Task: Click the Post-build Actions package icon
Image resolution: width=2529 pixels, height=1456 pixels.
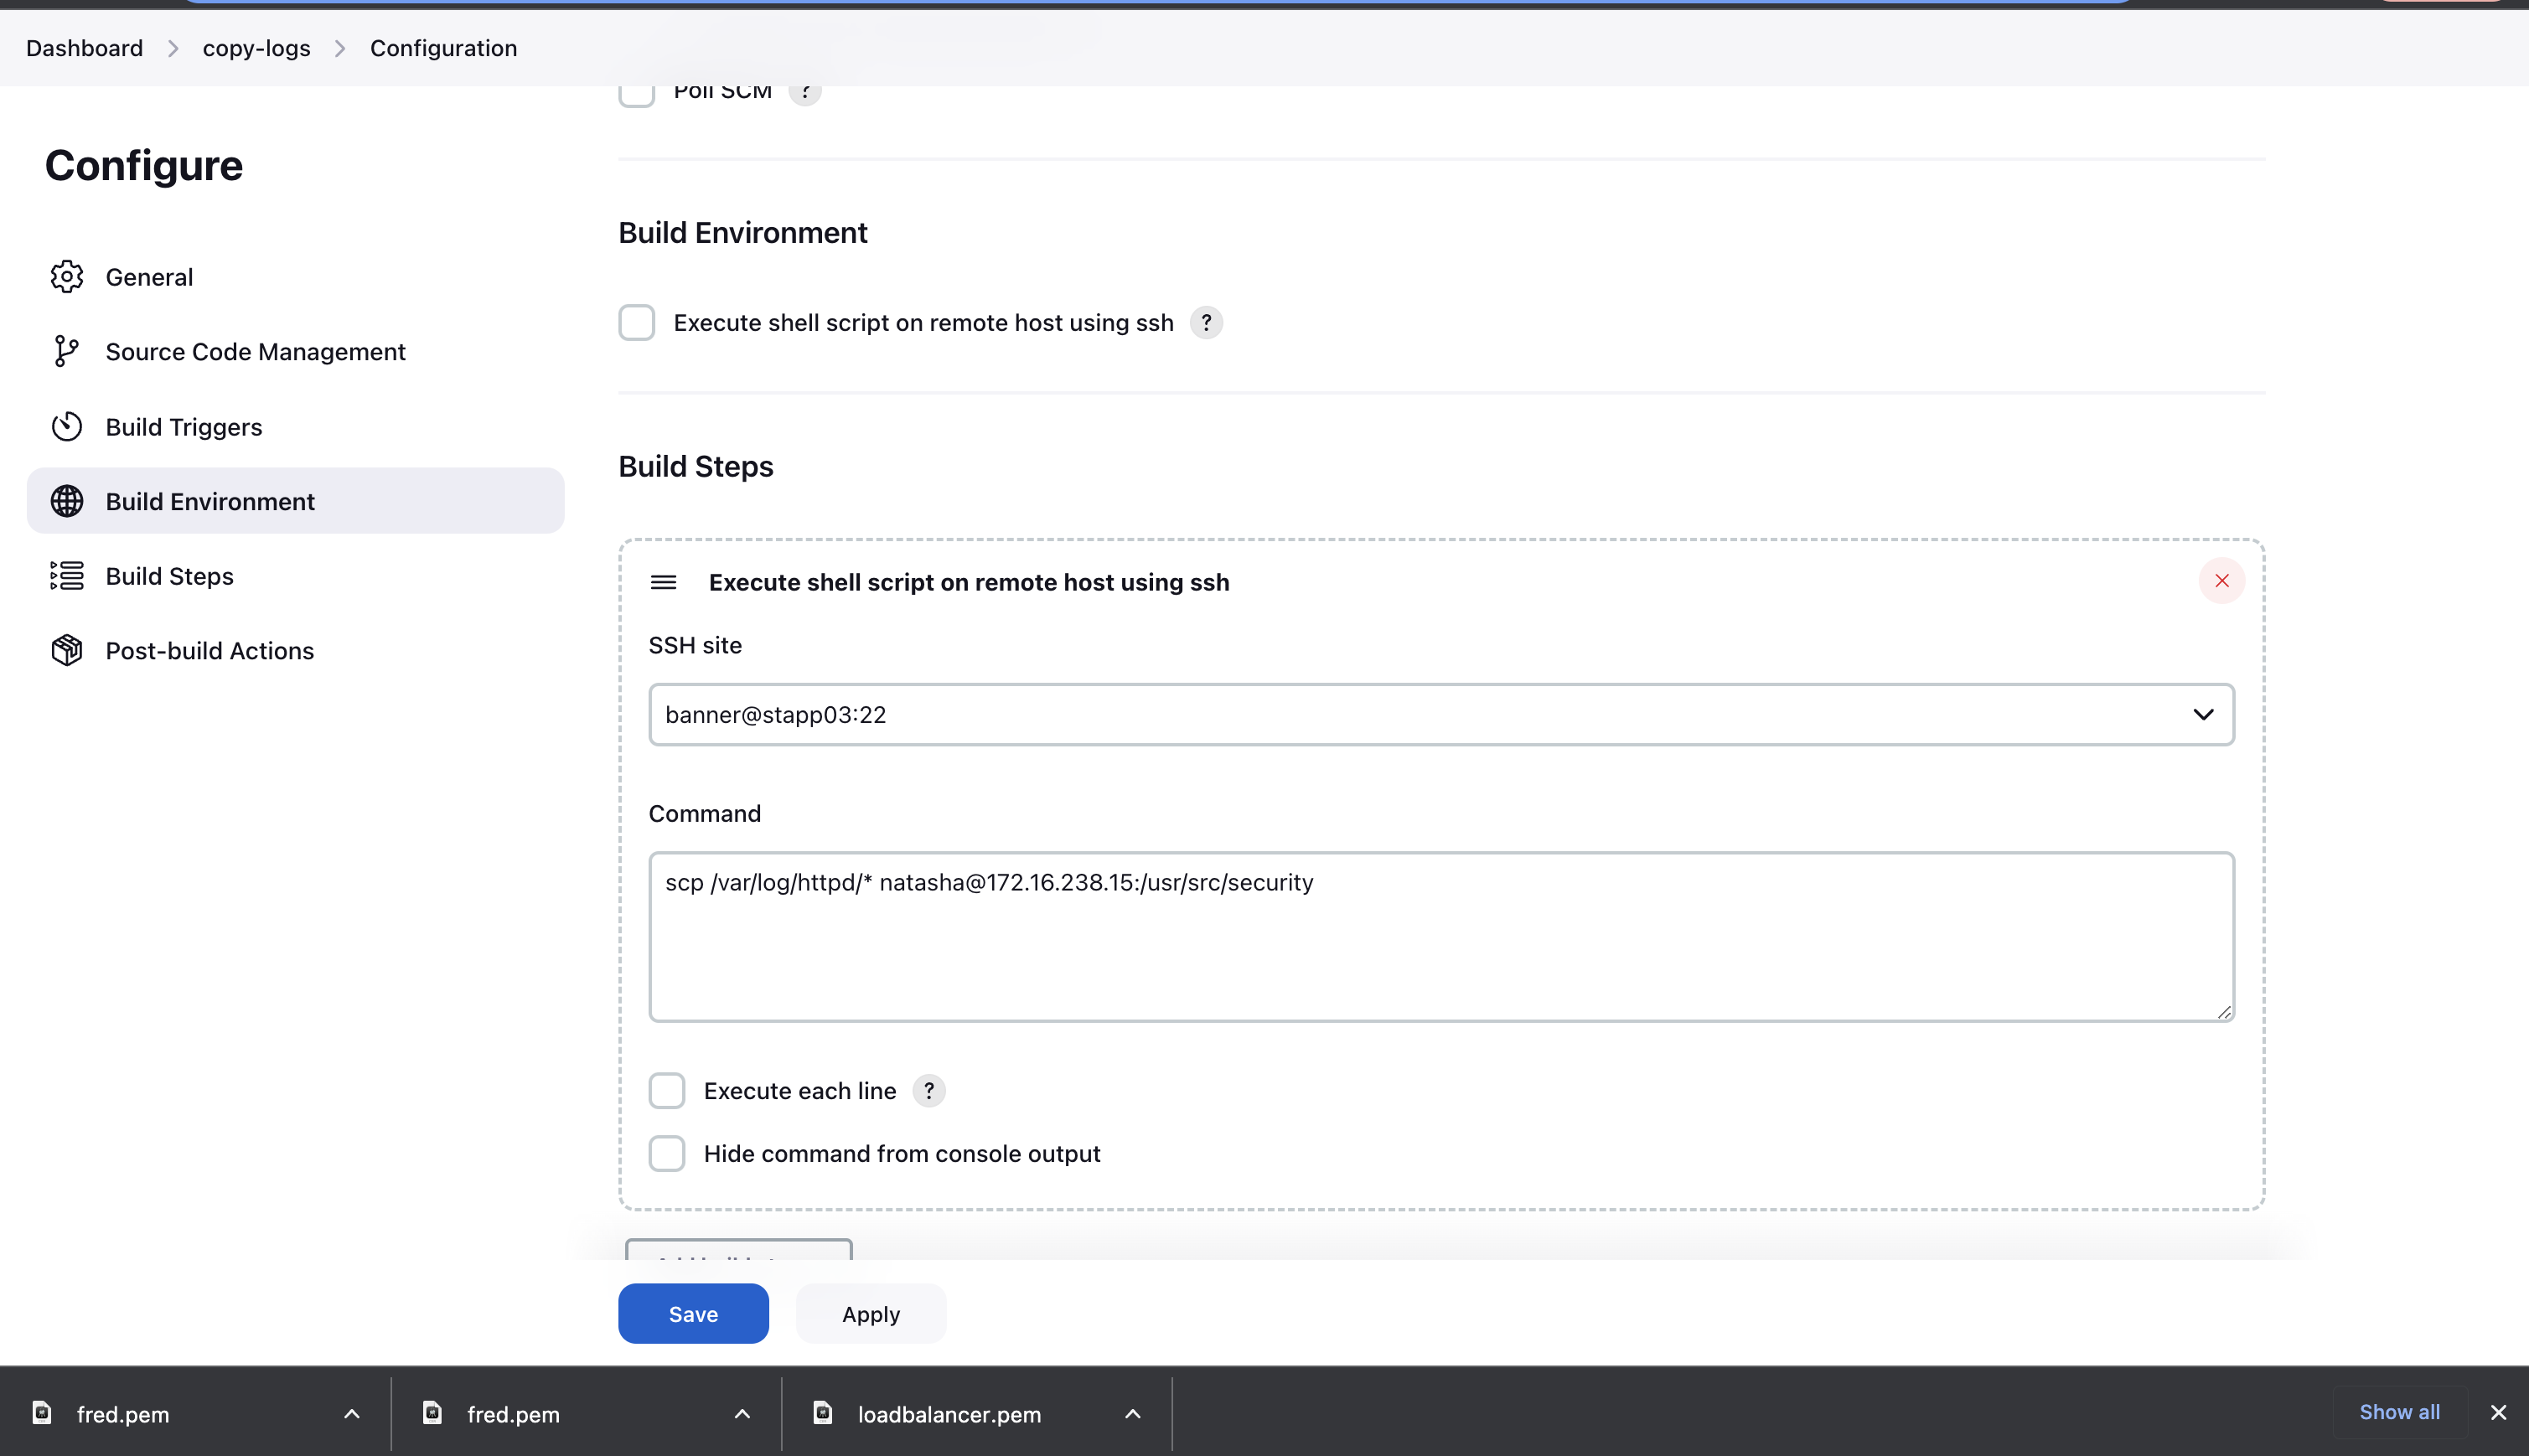Action: click(x=66, y=650)
